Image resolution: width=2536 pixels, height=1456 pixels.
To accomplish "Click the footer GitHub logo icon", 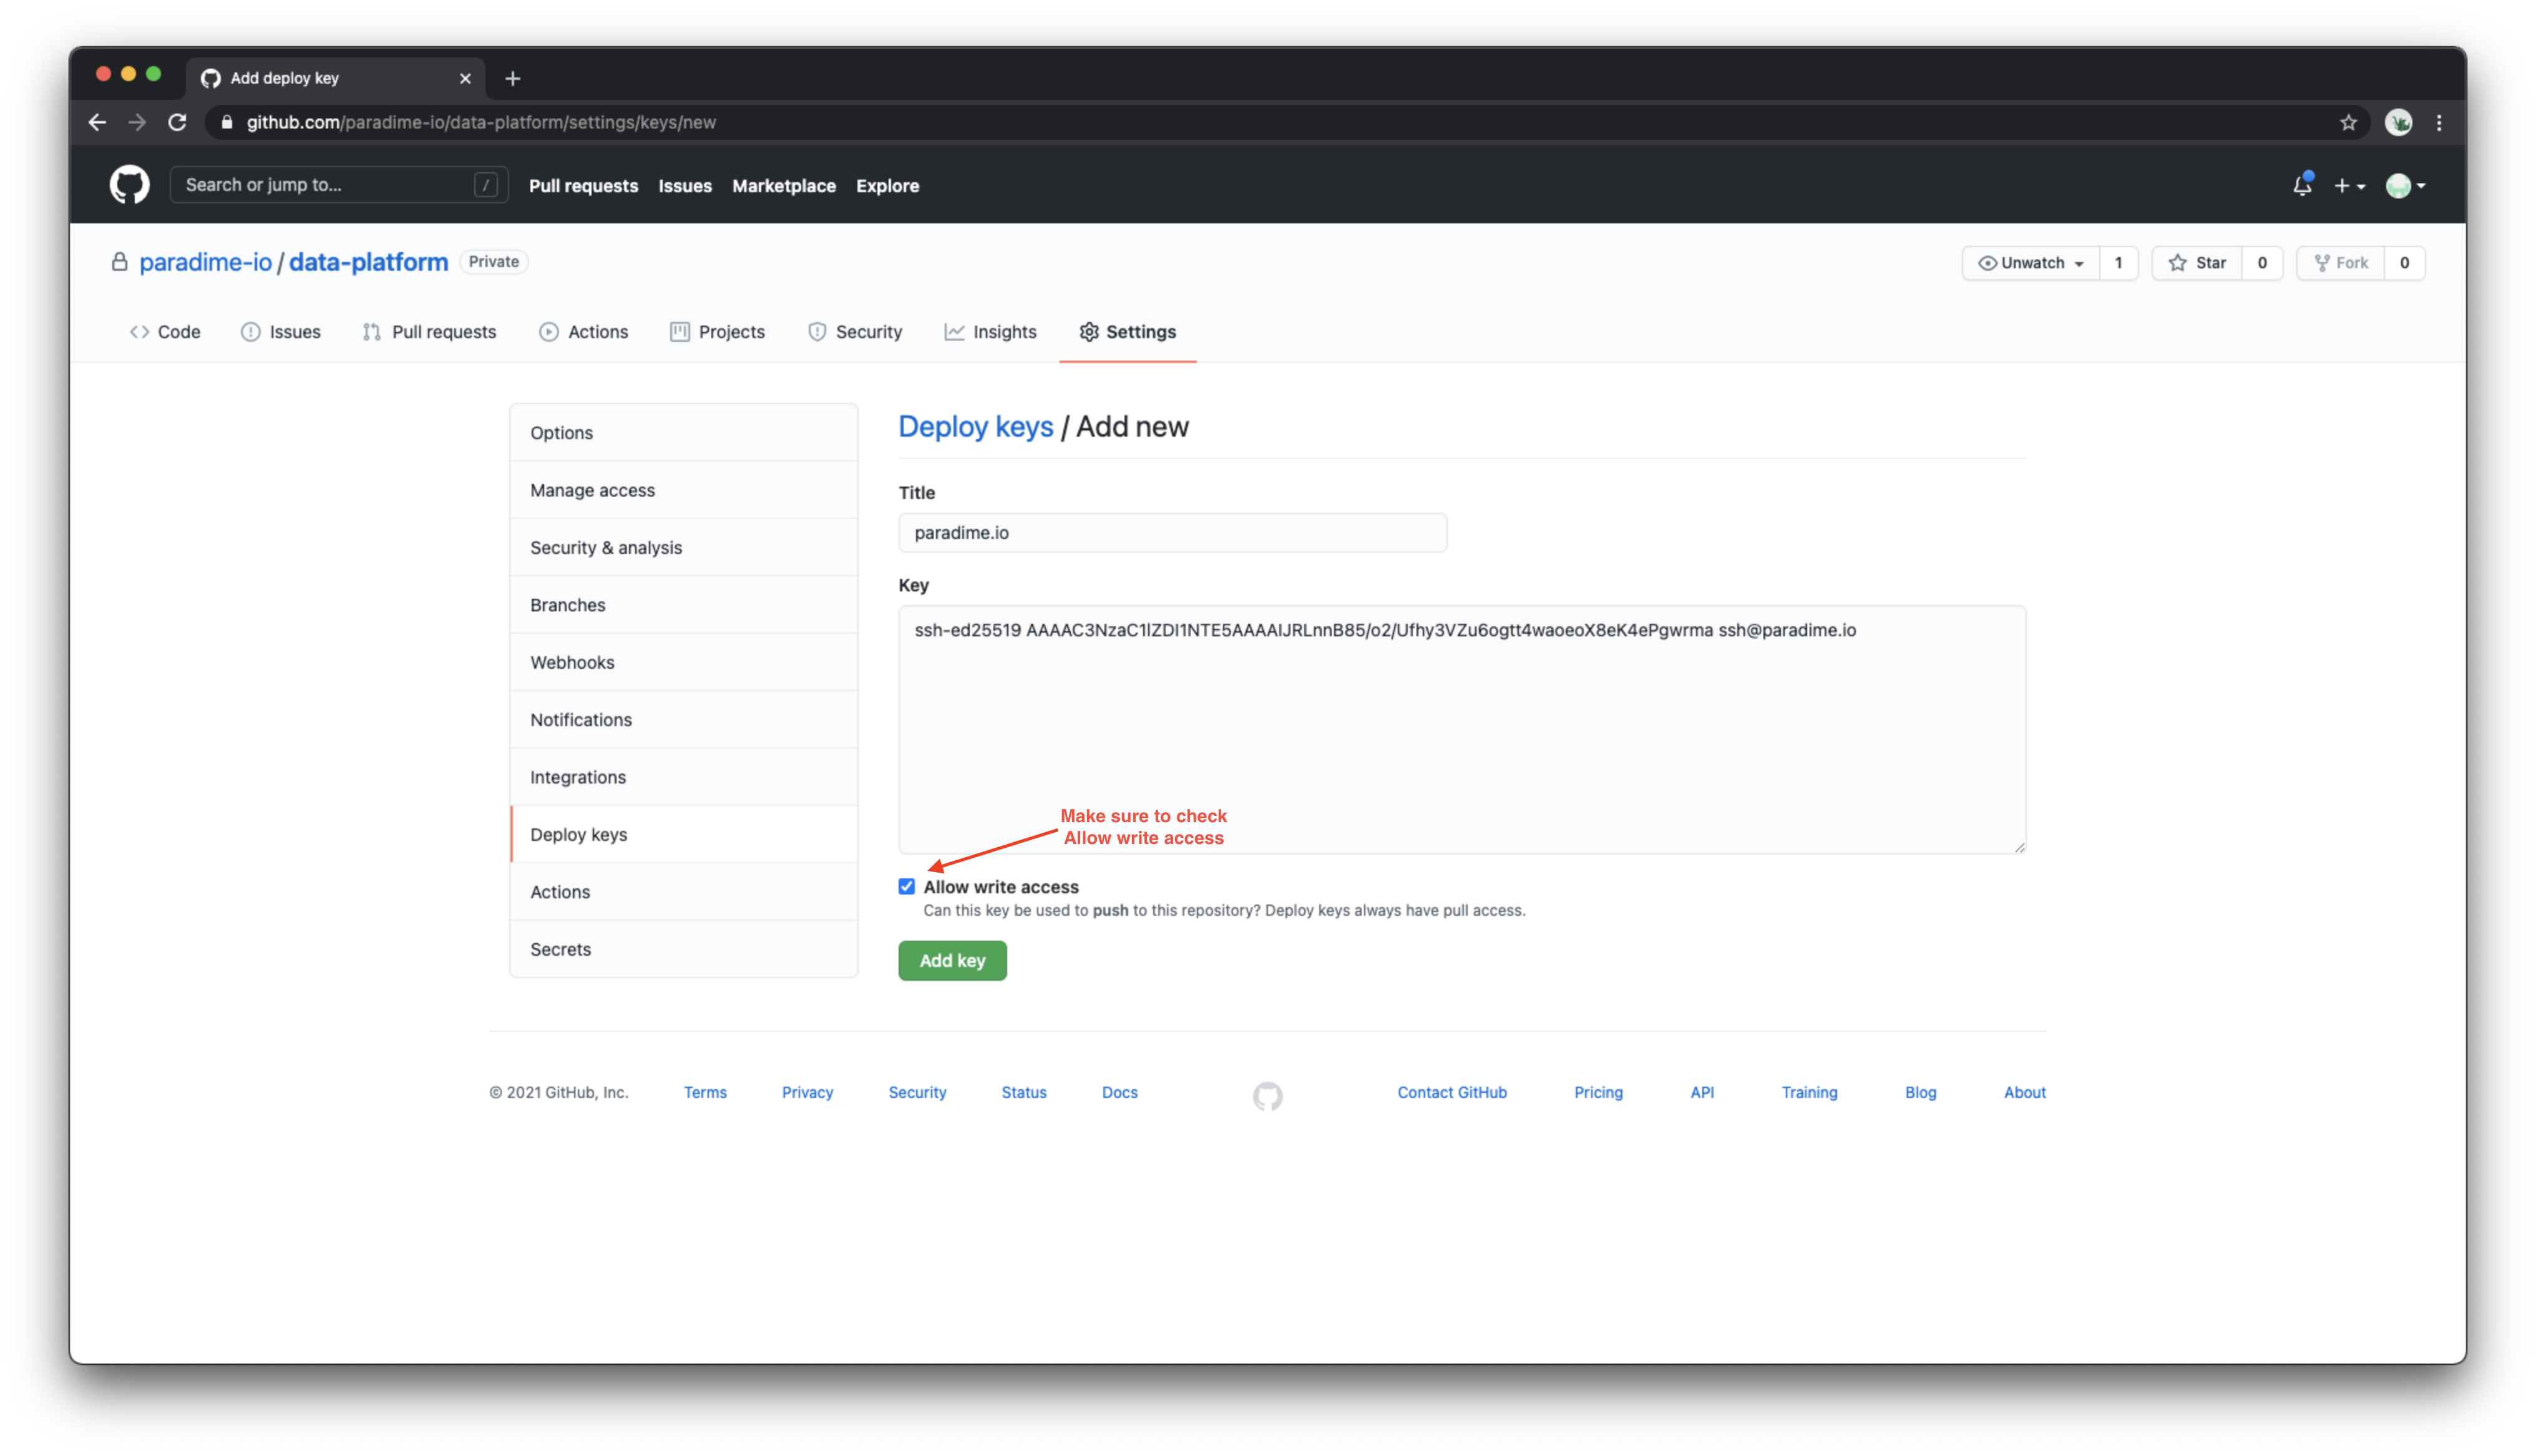I will 1267,1096.
